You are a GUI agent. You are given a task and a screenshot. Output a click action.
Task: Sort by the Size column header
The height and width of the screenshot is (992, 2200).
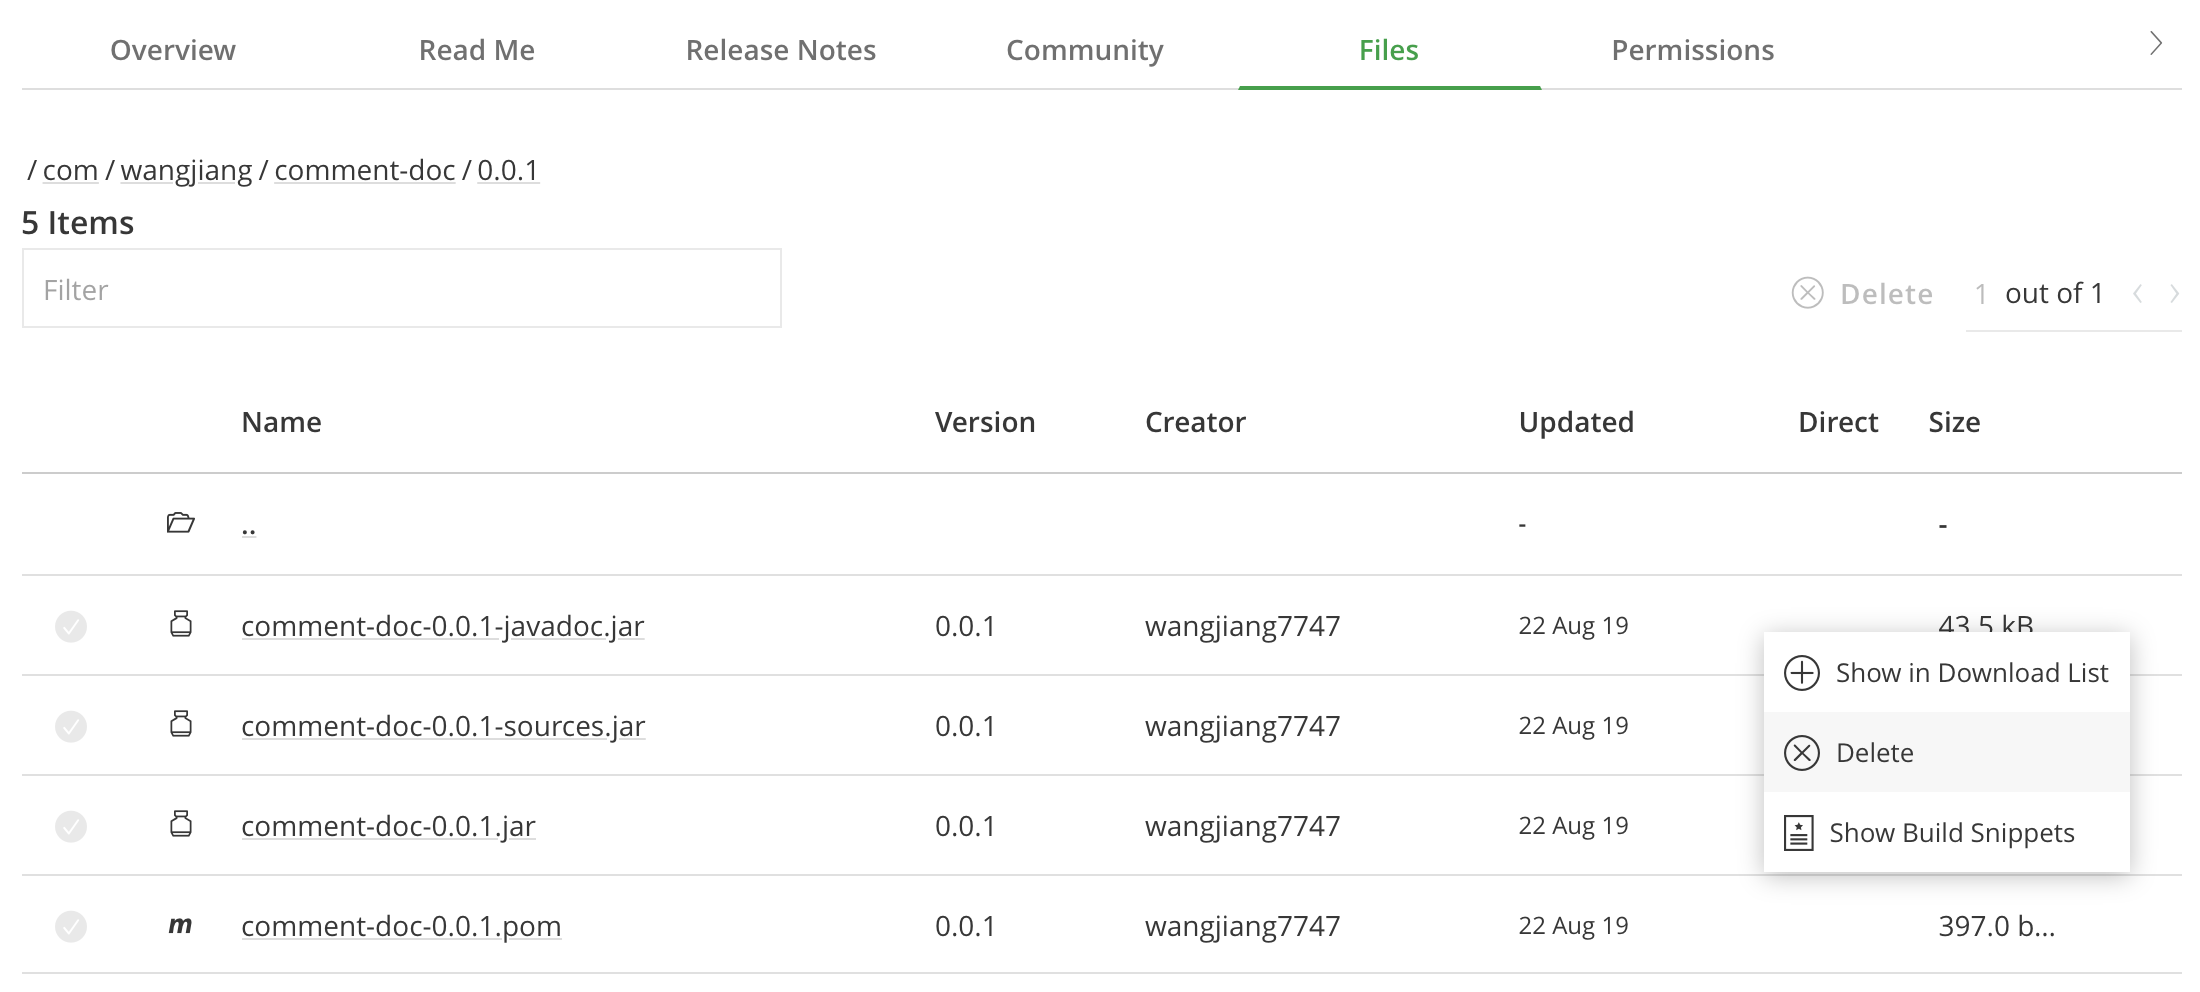pyautogui.click(x=1954, y=422)
